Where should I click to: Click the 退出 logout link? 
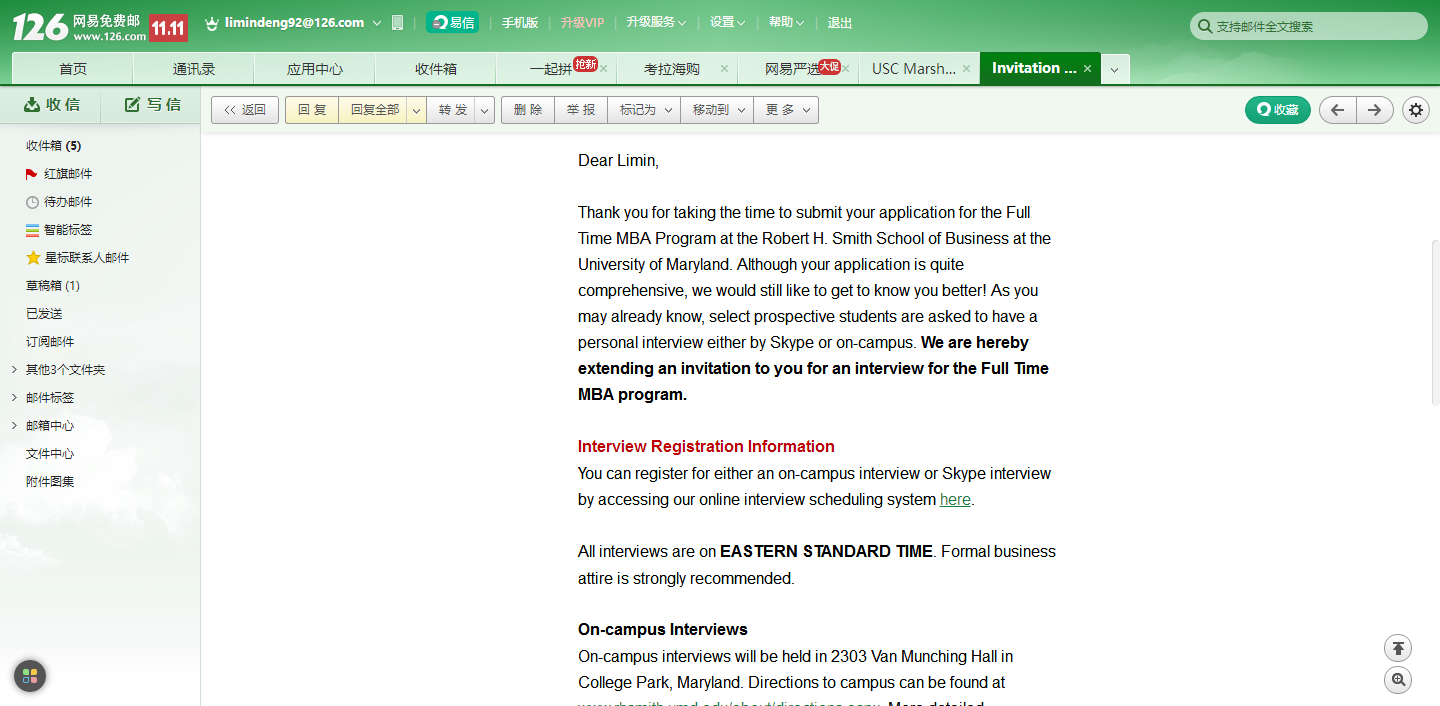[x=840, y=22]
